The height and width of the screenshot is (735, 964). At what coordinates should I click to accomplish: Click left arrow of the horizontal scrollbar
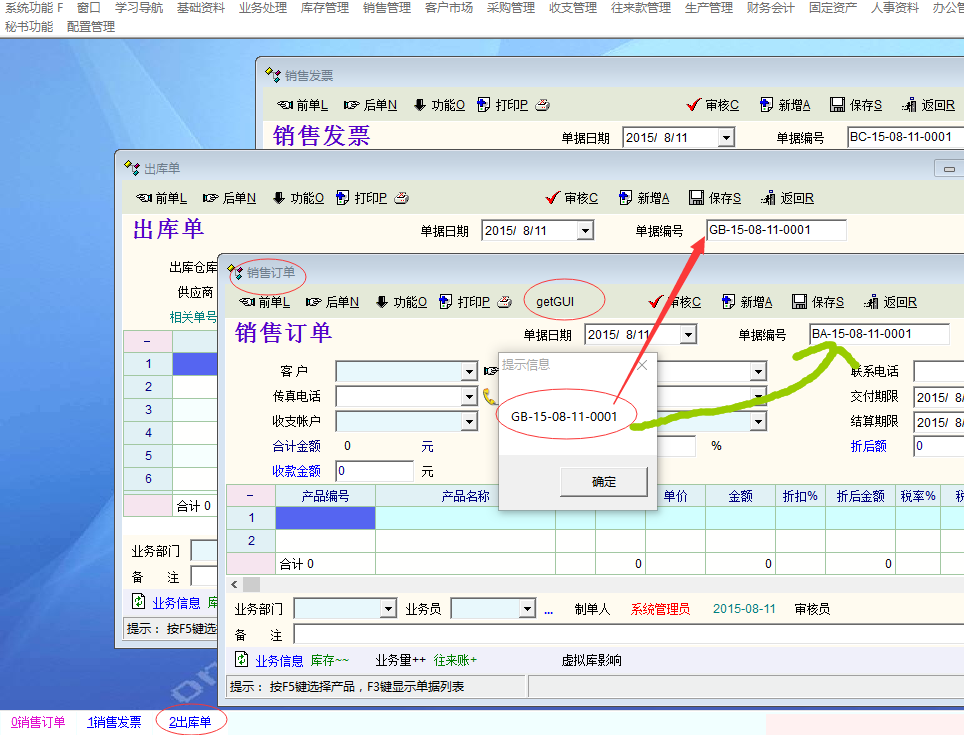235,584
